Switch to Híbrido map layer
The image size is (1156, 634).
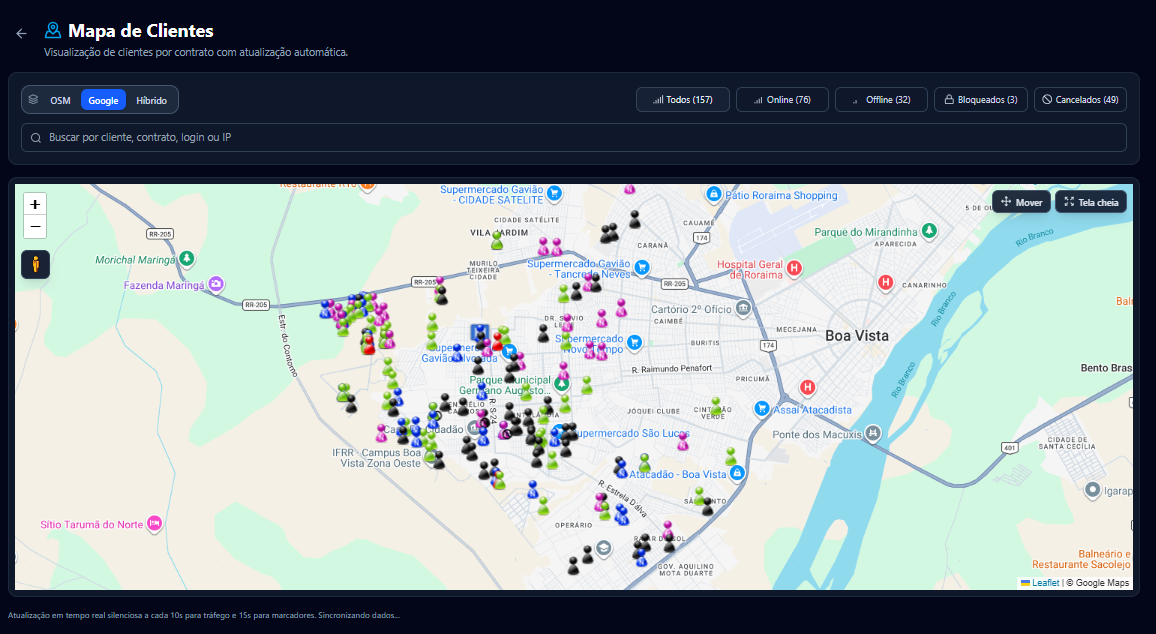pos(151,100)
